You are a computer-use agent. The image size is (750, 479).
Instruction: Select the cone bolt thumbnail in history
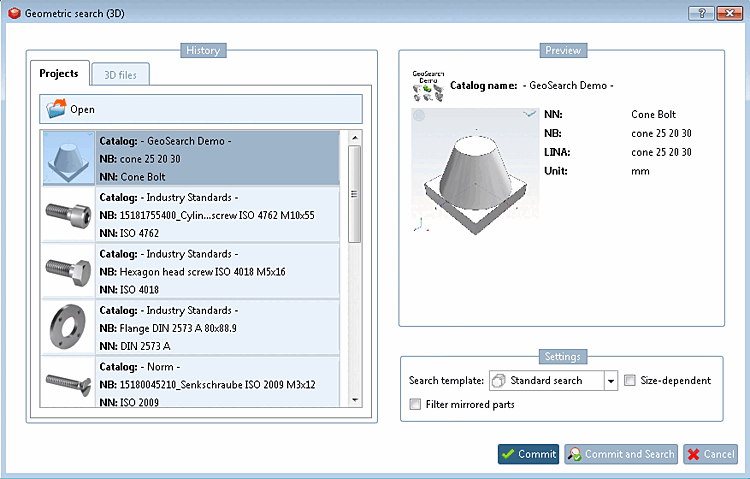click(69, 158)
